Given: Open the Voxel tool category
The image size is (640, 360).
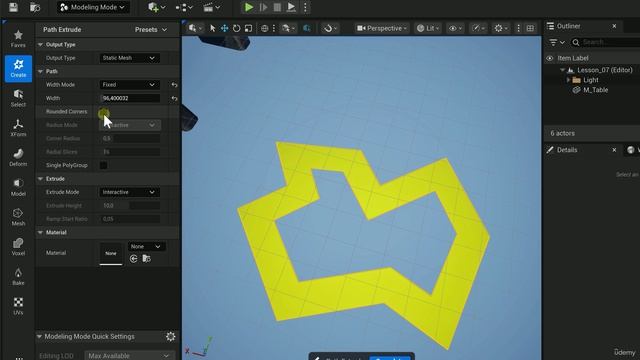Looking at the screenshot, I should tap(18, 247).
